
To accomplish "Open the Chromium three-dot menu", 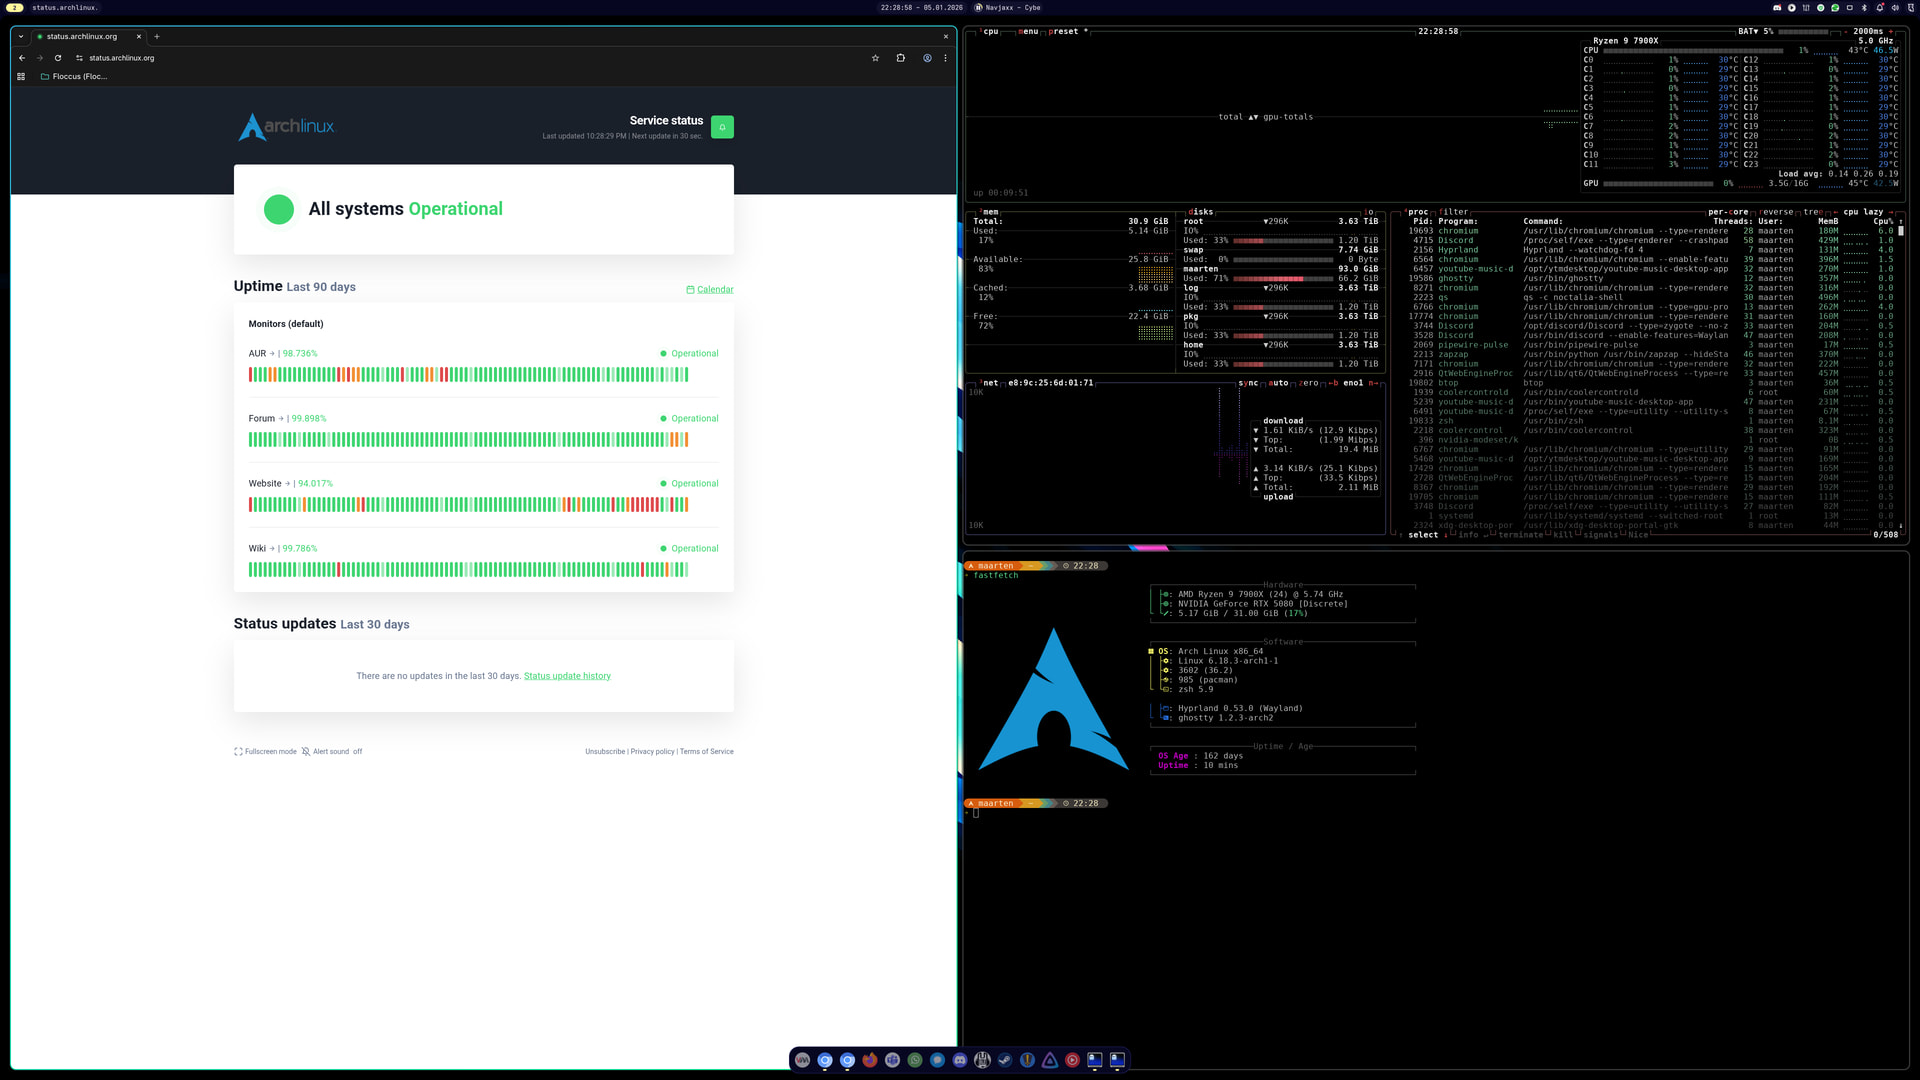I will (945, 58).
